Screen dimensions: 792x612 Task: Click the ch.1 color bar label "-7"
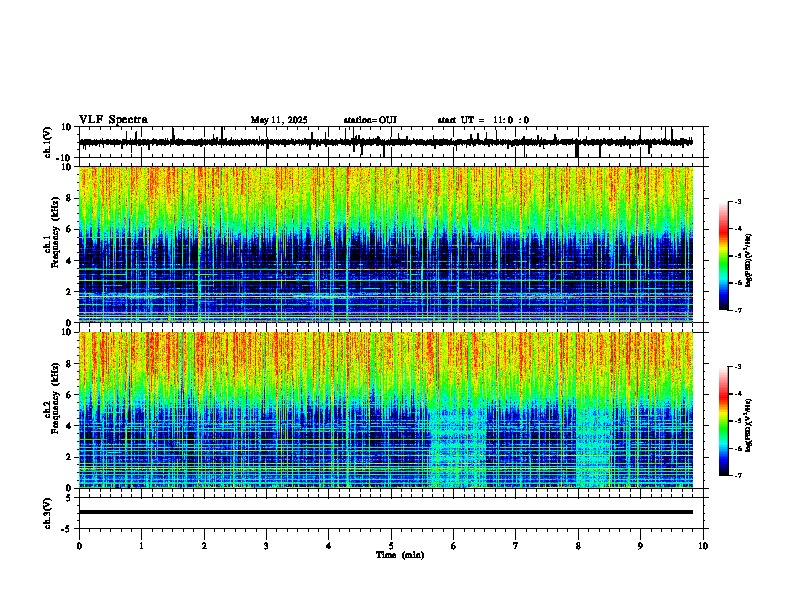pos(737,311)
